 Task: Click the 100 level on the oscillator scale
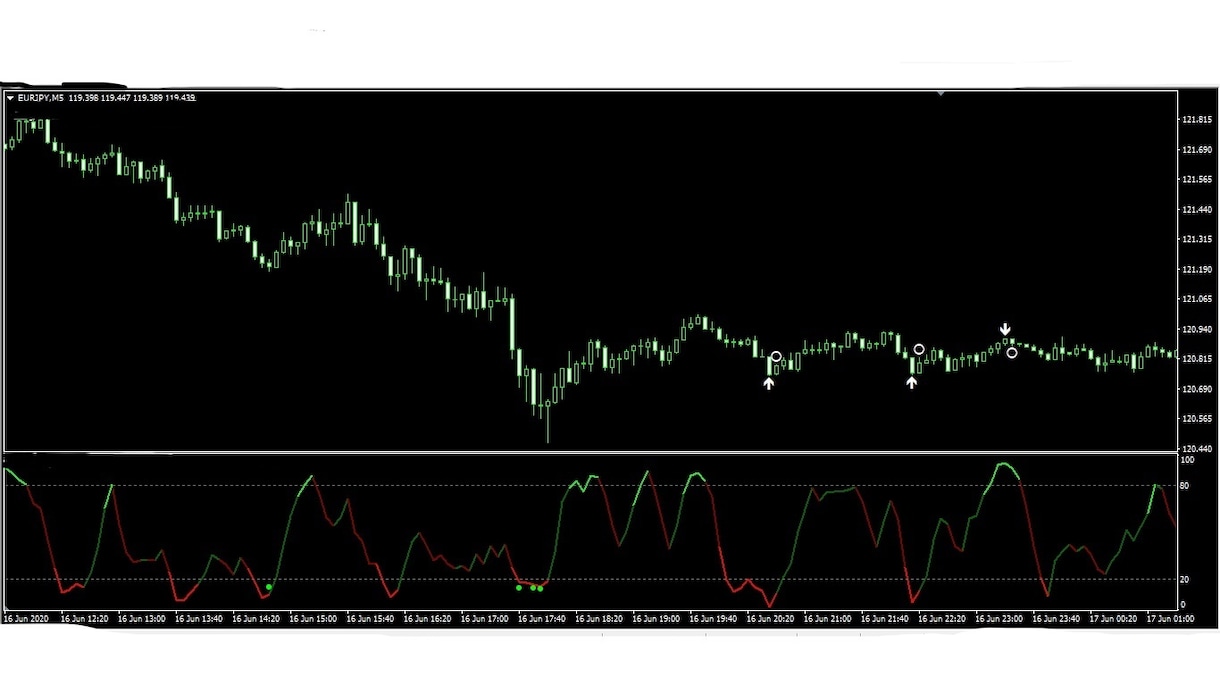click(1189, 461)
